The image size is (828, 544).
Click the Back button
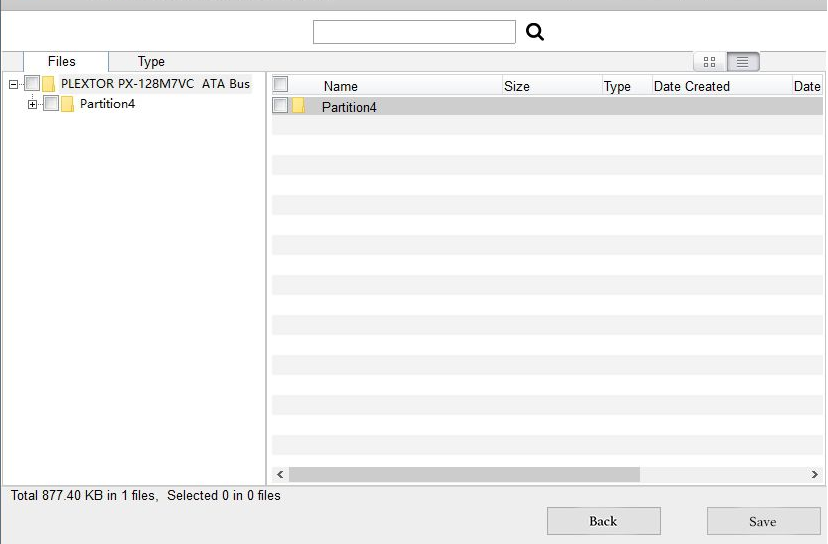click(x=604, y=521)
